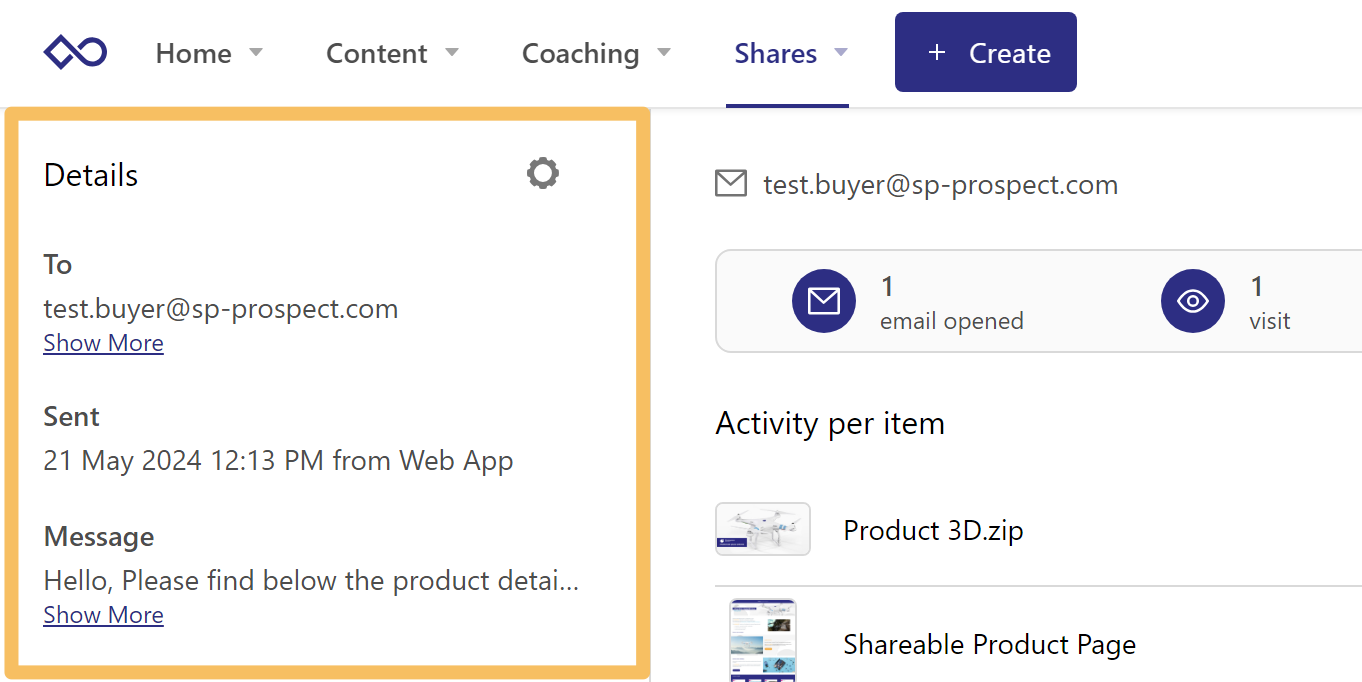Click test.buyer@sp-prospect.com header email
This screenshot has height=682, width=1362.
click(x=941, y=185)
